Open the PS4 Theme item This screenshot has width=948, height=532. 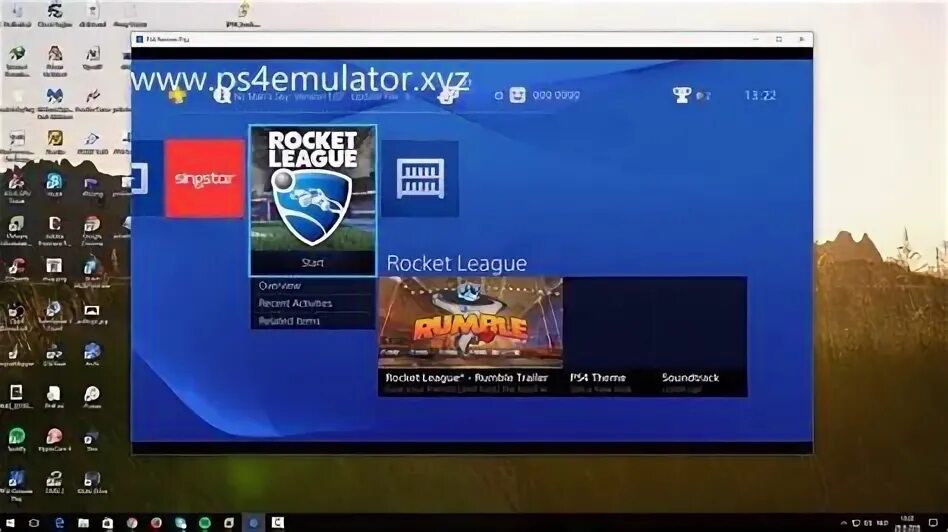pyautogui.click(x=598, y=378)
